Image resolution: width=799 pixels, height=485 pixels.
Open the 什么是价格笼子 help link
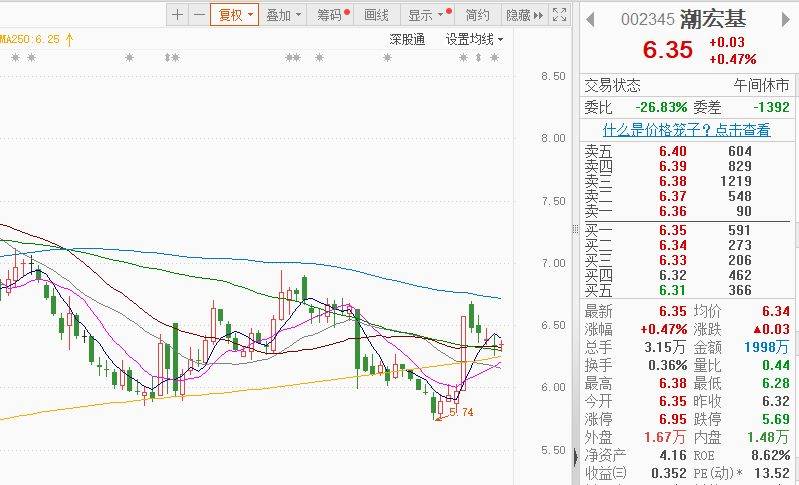tap(686, 130)
